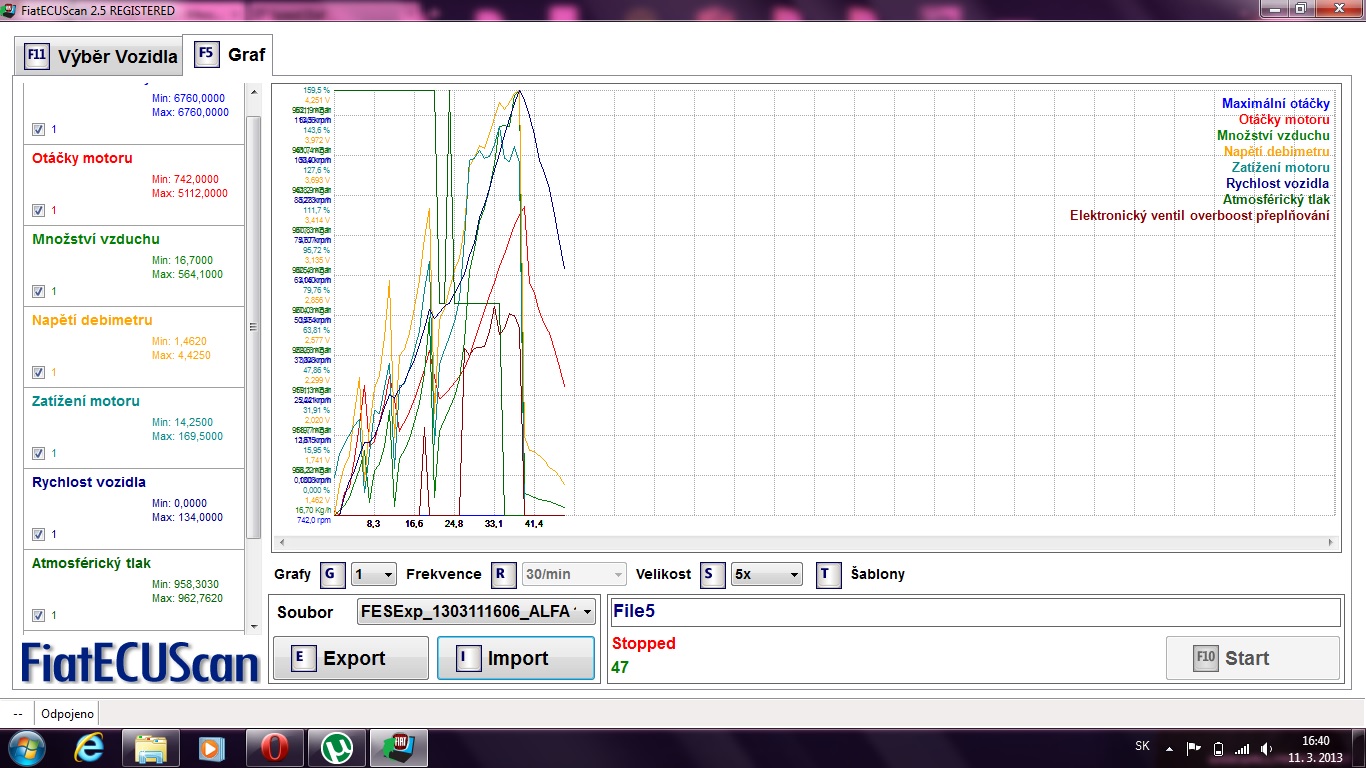Image resolution: width=1366 pixels, height=768 pixels.
Task: Expand the Velikost 5x dropdown
Action: coord(767,575)
